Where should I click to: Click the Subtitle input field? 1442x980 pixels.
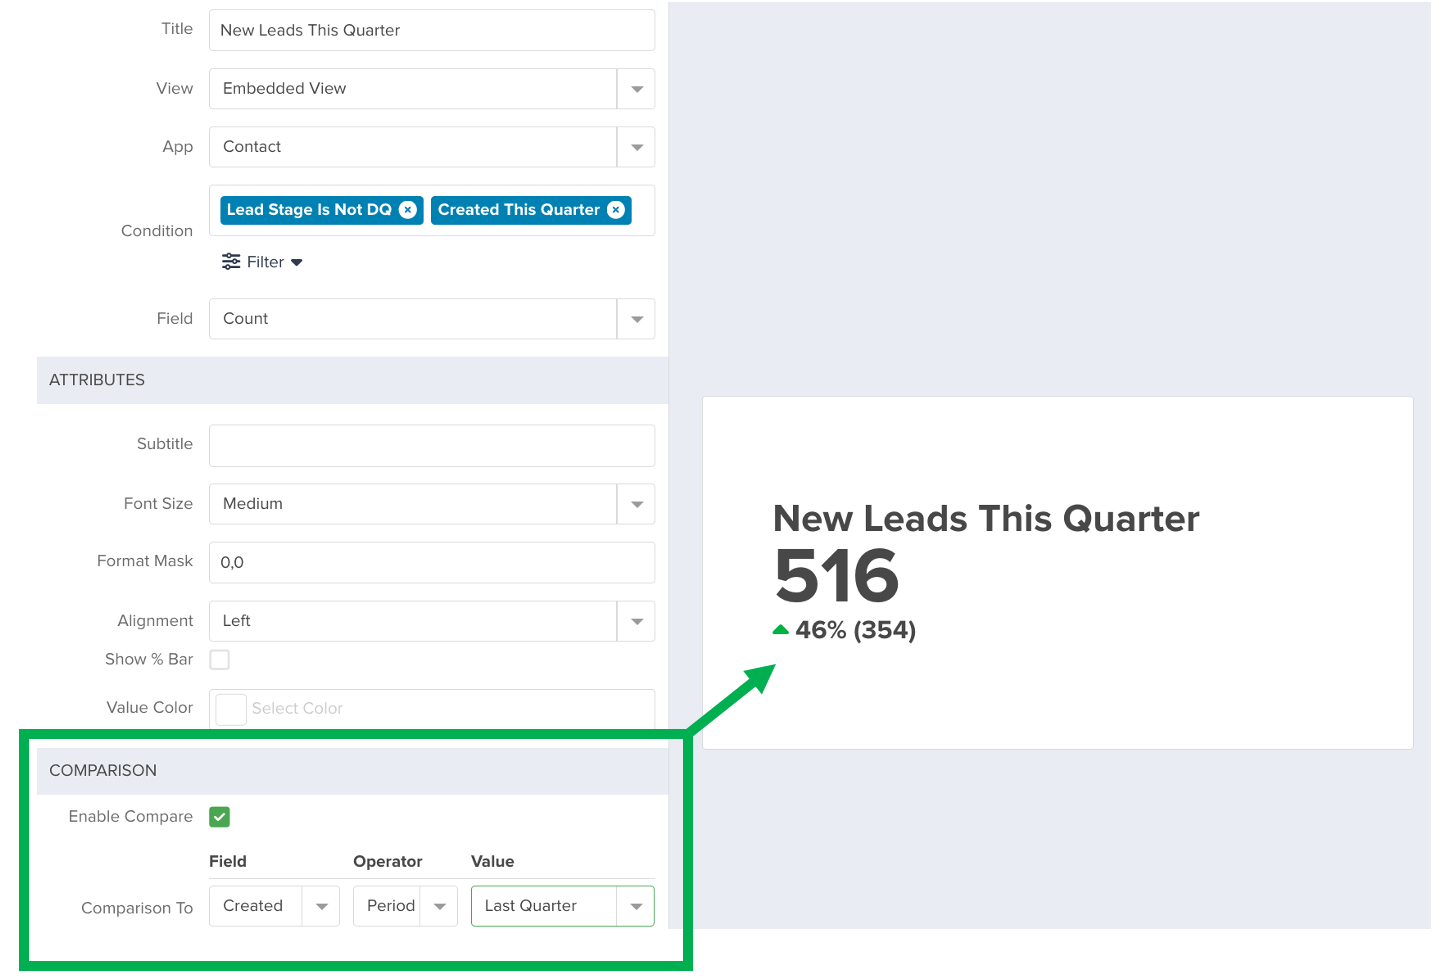pyautogui.click(x=432, y=446)
